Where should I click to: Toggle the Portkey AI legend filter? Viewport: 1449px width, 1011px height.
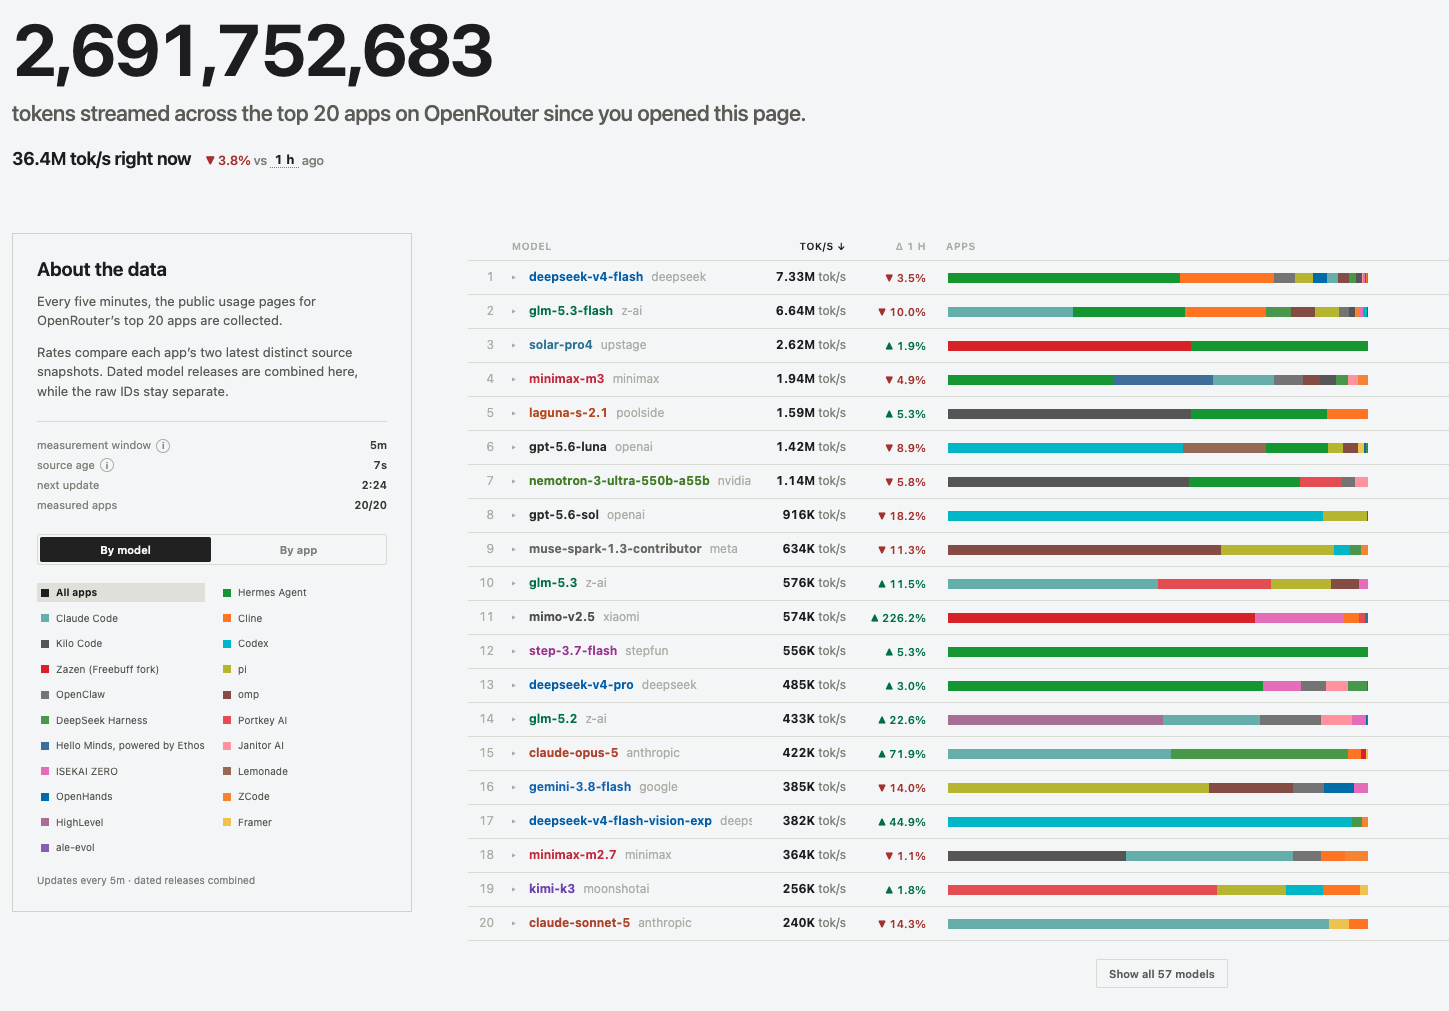click(255, 721)
